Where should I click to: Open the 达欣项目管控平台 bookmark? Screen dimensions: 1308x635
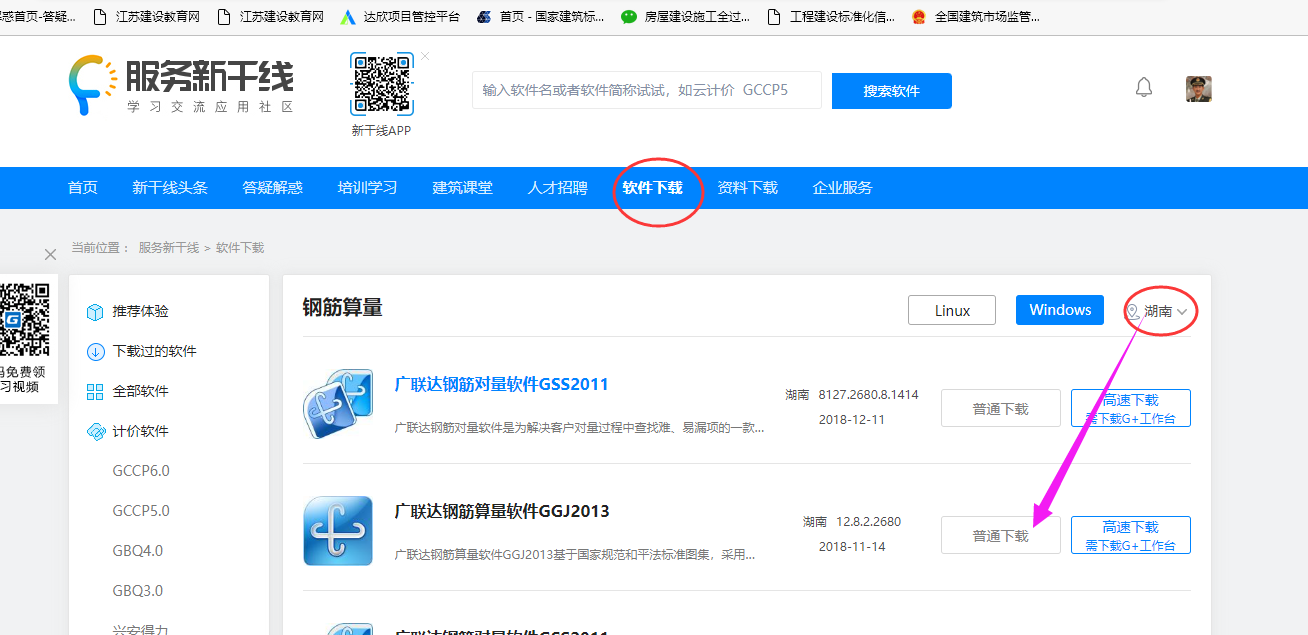pyautogui.click(x=400, y=16)
